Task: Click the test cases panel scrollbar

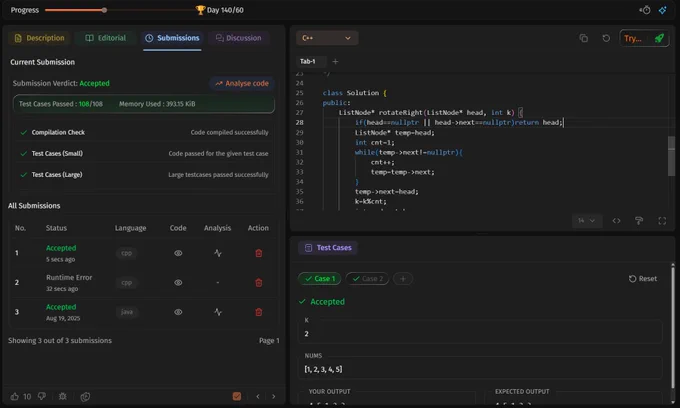Action: pos(673,327)
